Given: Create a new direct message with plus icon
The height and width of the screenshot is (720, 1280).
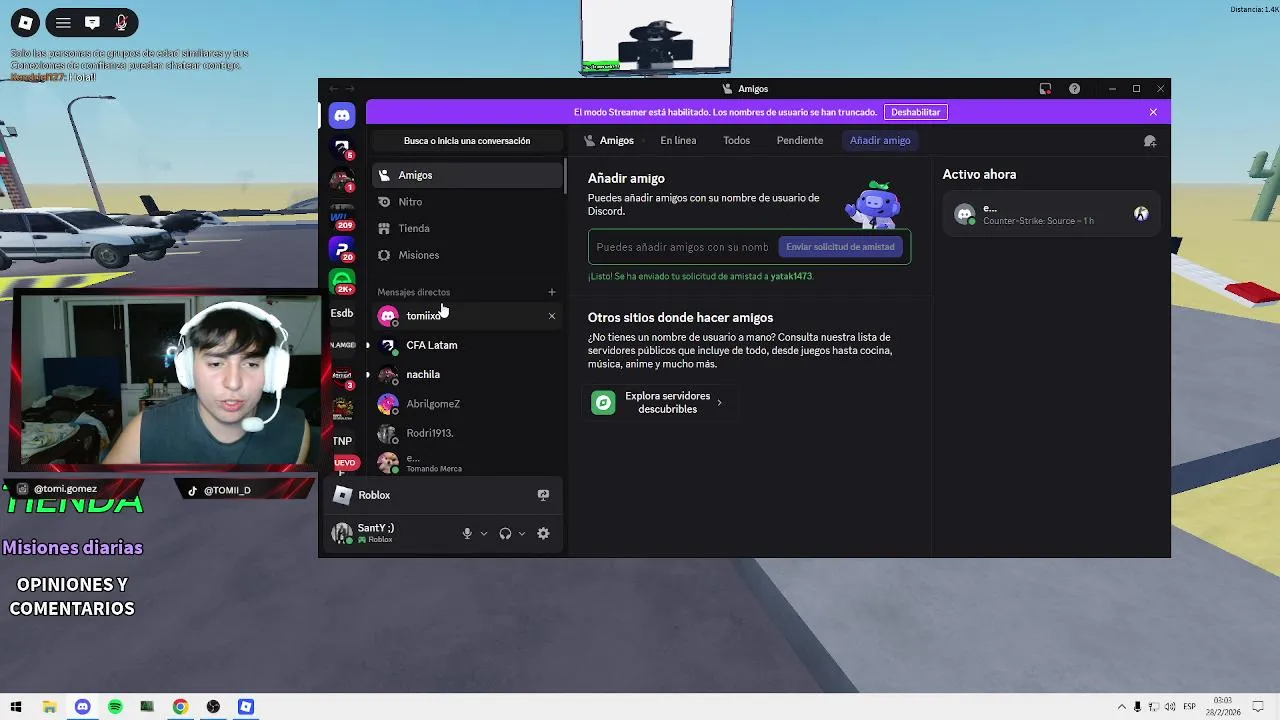Looking at the screenshot, I should 551,292.
